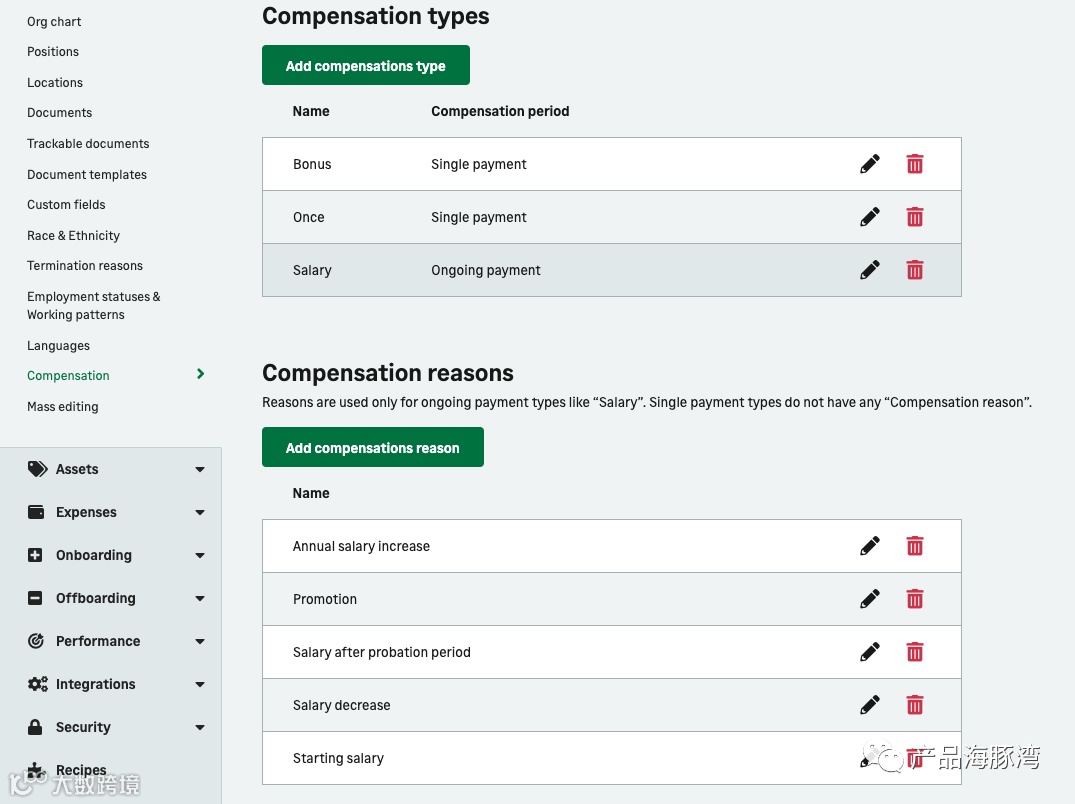
Task: Open the Integrations dropdown arrow
Action: [199, 684]
